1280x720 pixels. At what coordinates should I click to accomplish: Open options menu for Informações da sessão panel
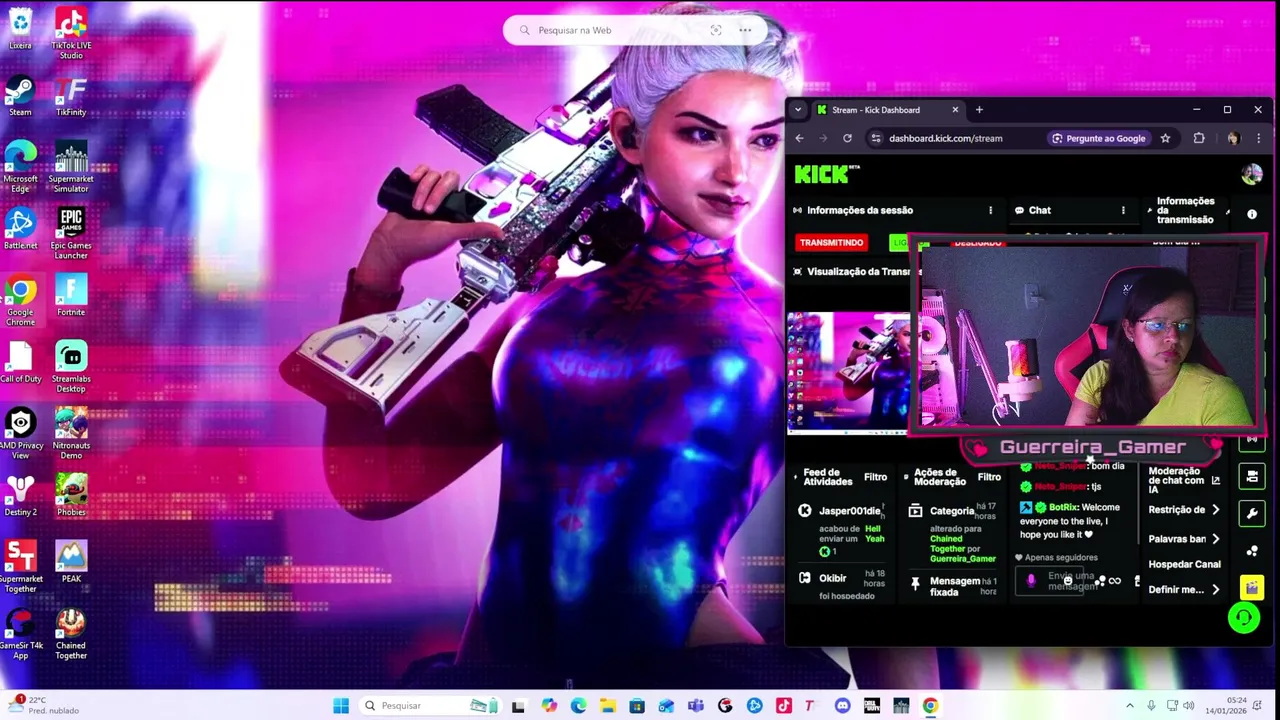pos(990,210)
